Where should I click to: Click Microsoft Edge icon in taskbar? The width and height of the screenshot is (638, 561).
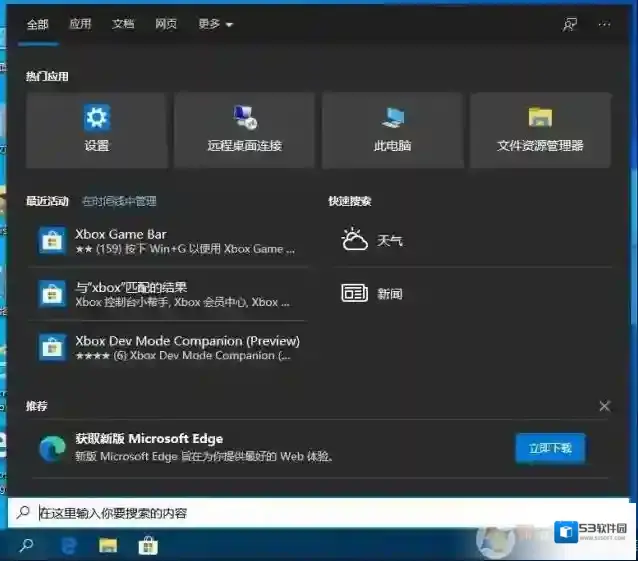click(70, 545)
